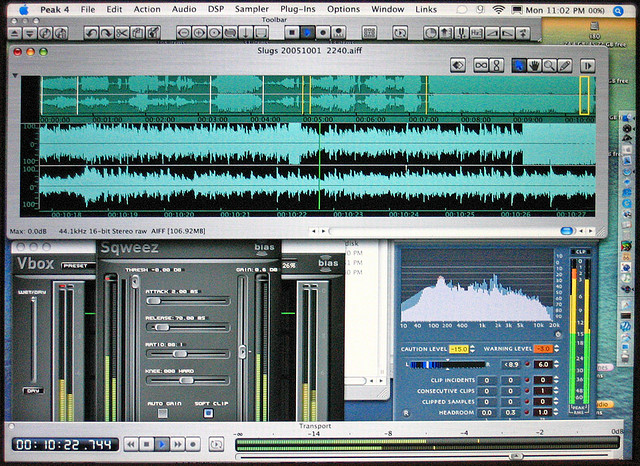
Task: Toggle the loop playback button in Transport
Action: (x=216, y=444)
